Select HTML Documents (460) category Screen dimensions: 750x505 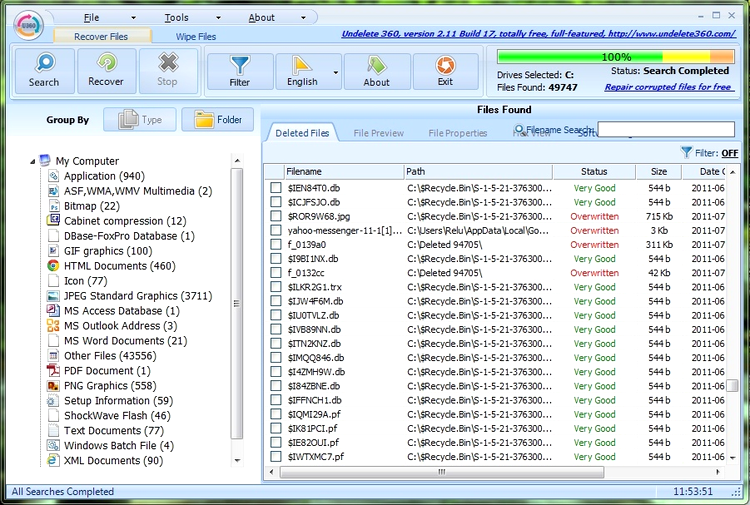(x=120, y=266)
